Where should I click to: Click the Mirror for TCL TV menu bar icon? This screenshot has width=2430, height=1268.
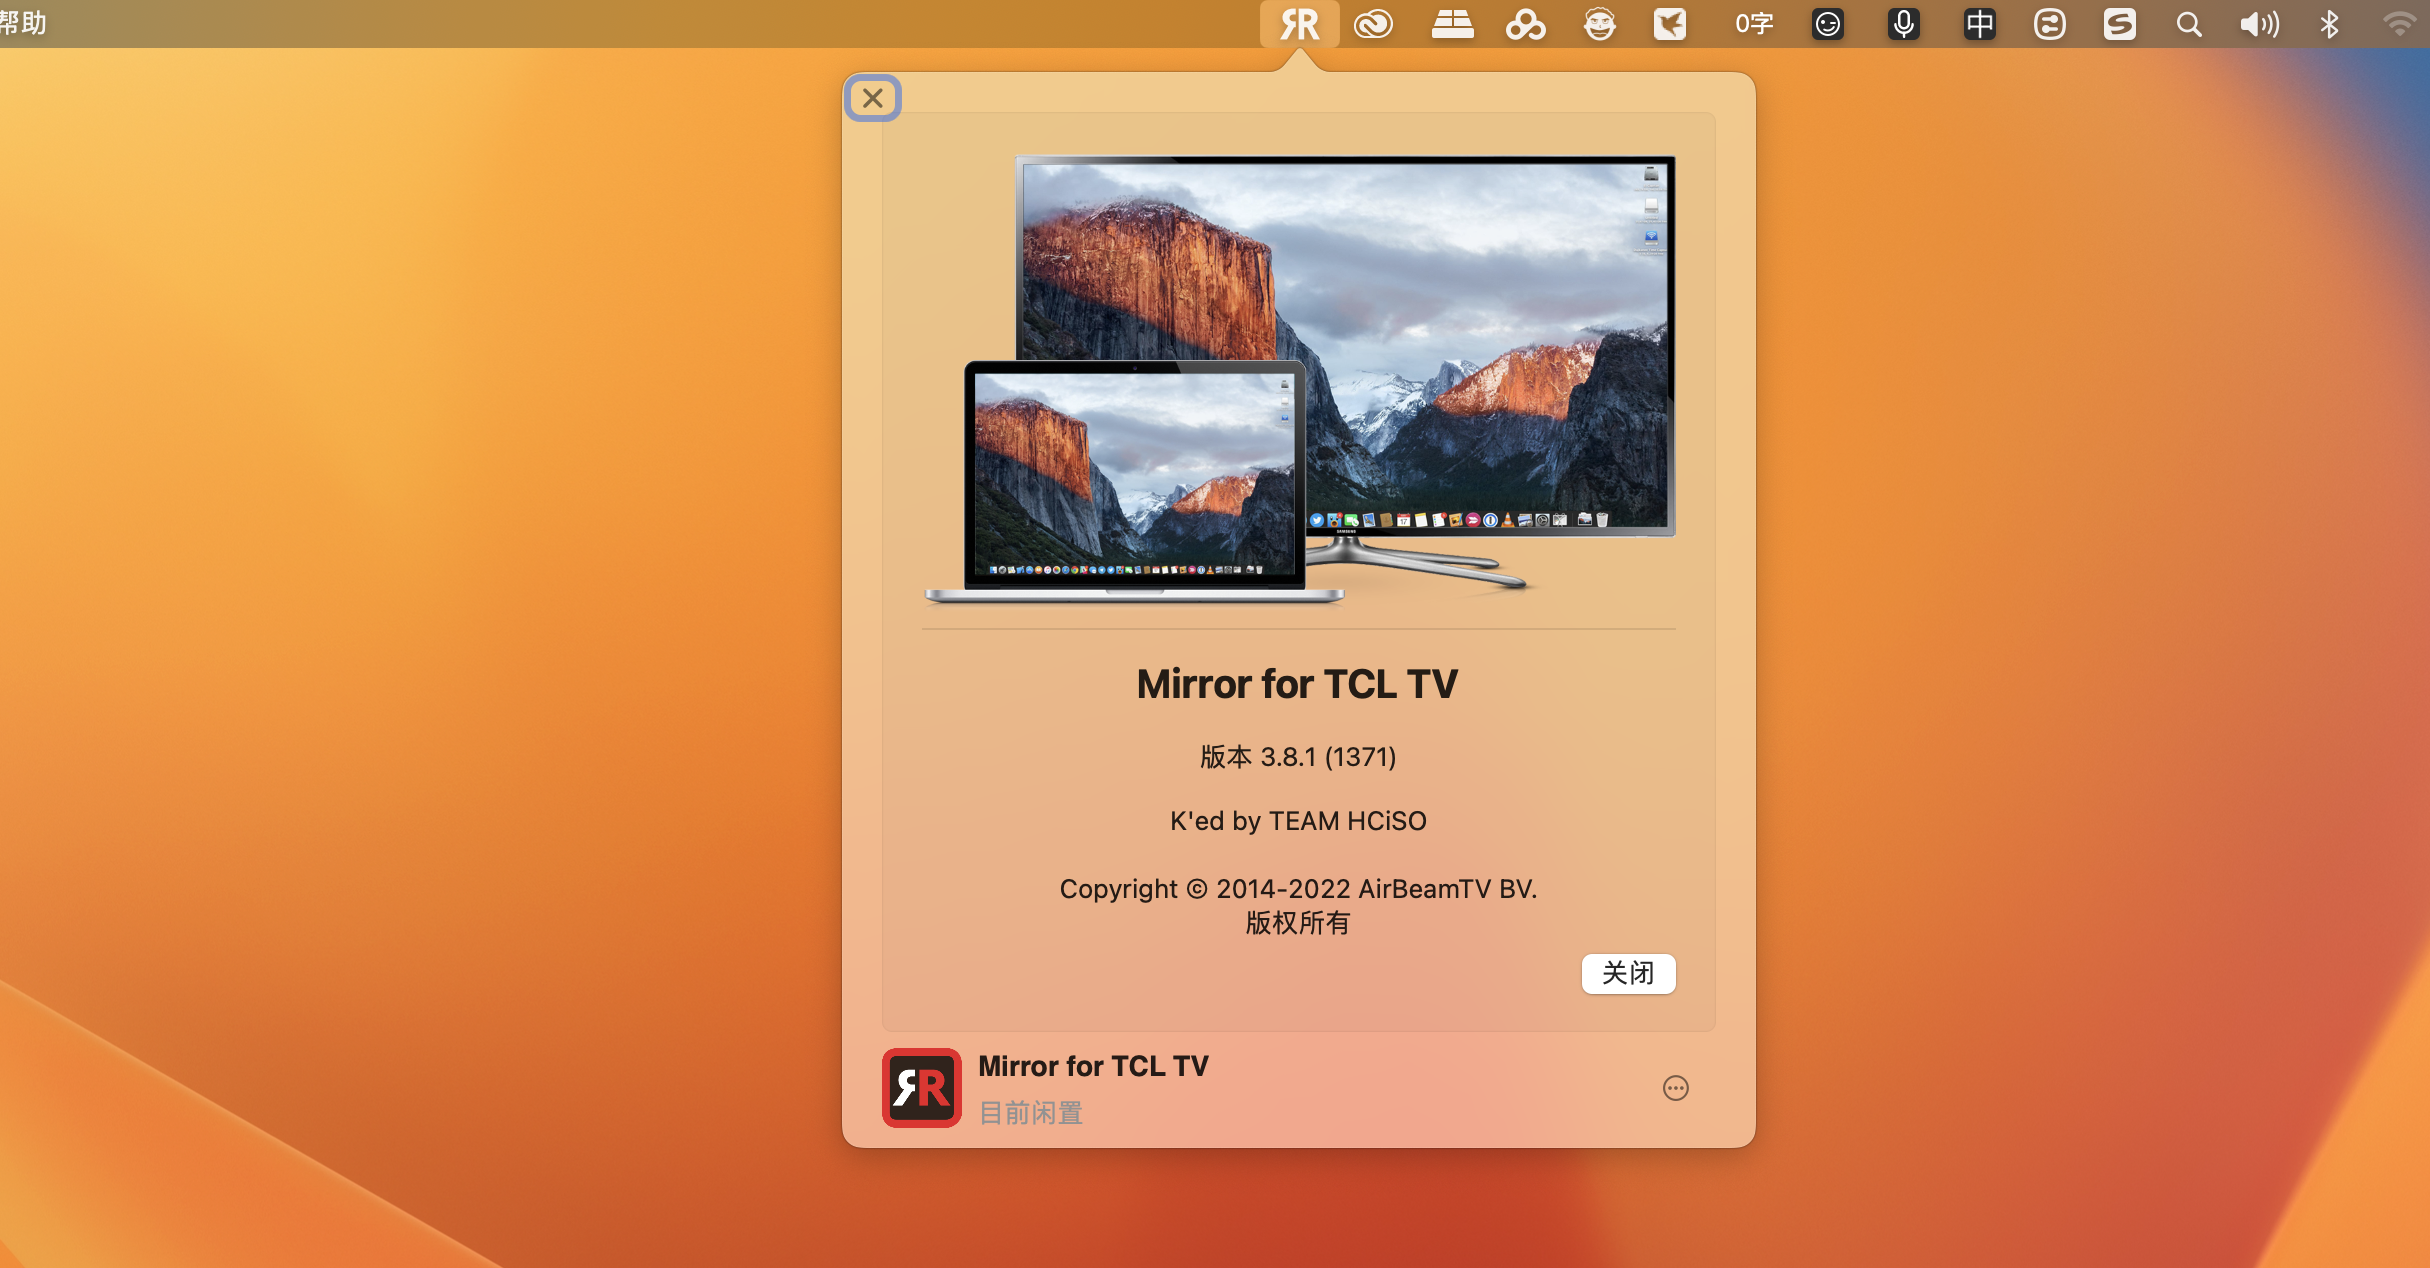click(x=1299, y=24)
